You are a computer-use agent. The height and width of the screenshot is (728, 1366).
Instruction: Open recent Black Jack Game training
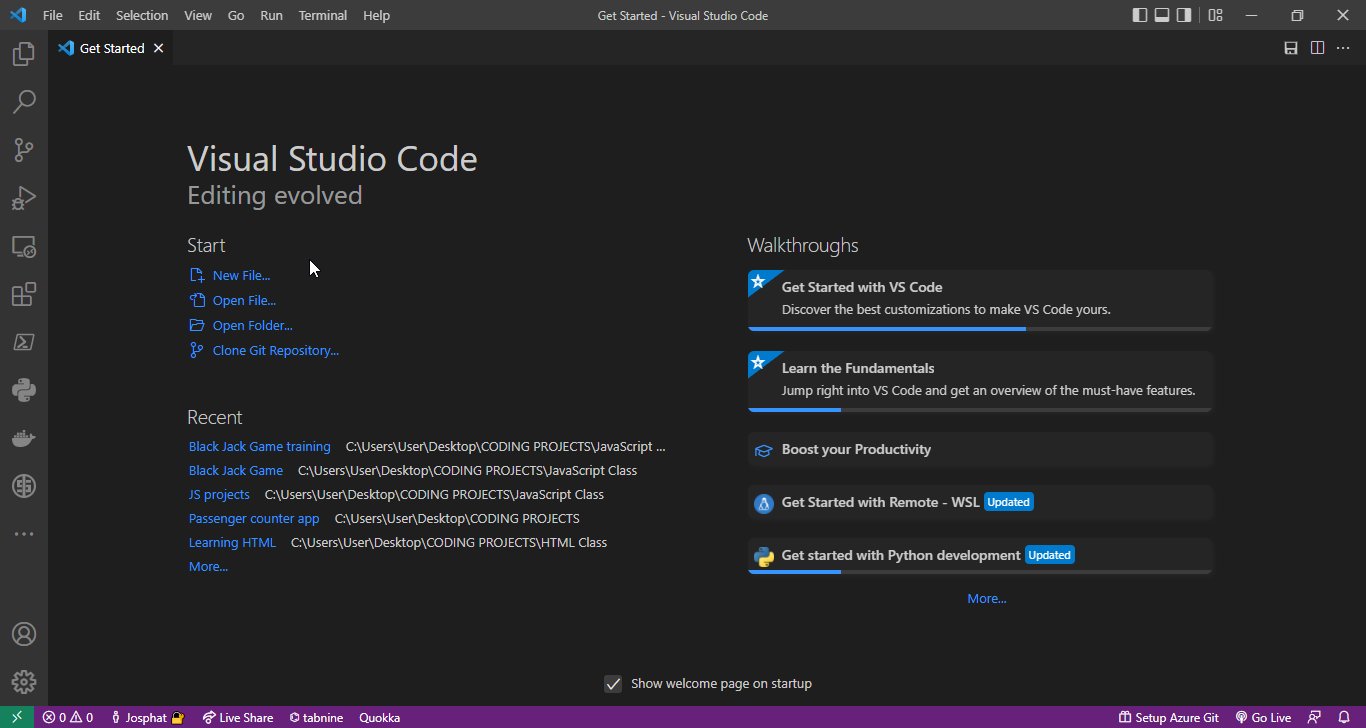coord(260,446)
